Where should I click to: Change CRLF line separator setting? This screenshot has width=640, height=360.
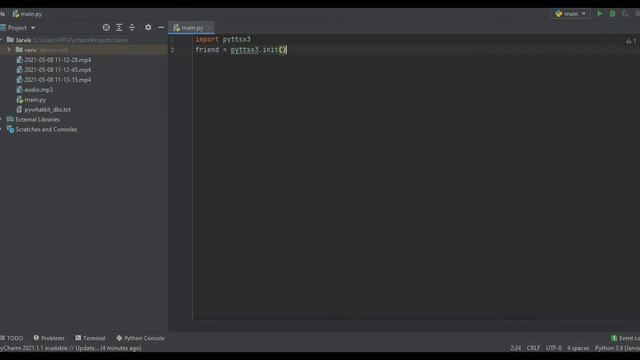(533, 348)
